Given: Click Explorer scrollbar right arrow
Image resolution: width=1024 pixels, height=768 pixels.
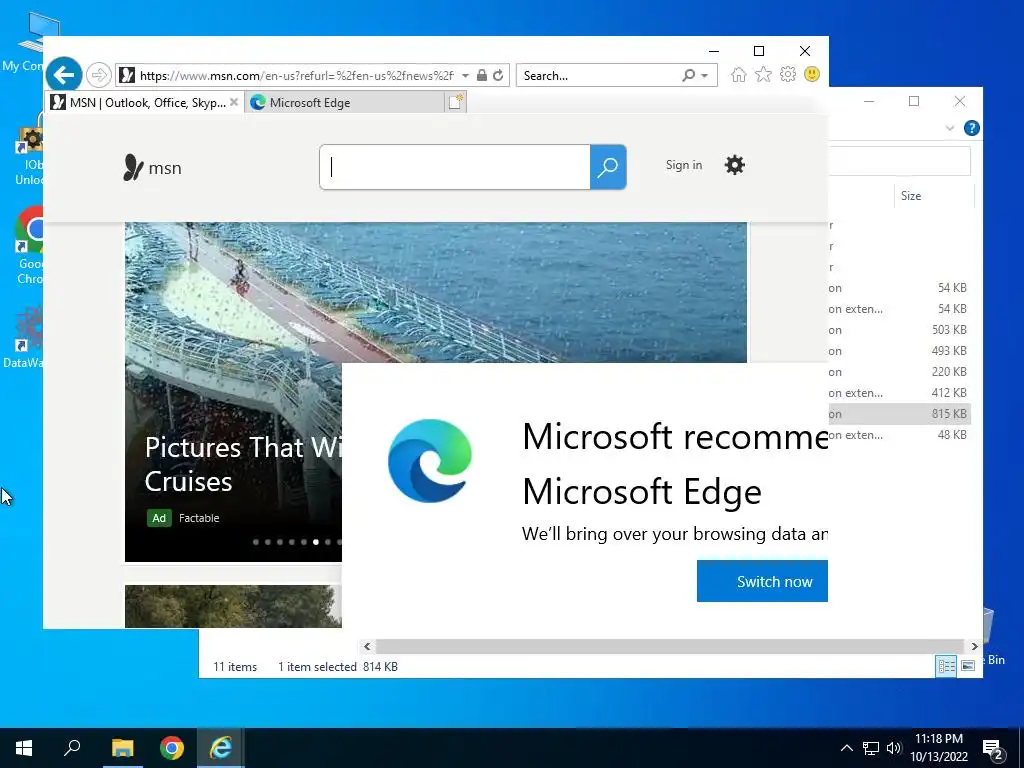Looking at the screenshot, I should point(974,647).
